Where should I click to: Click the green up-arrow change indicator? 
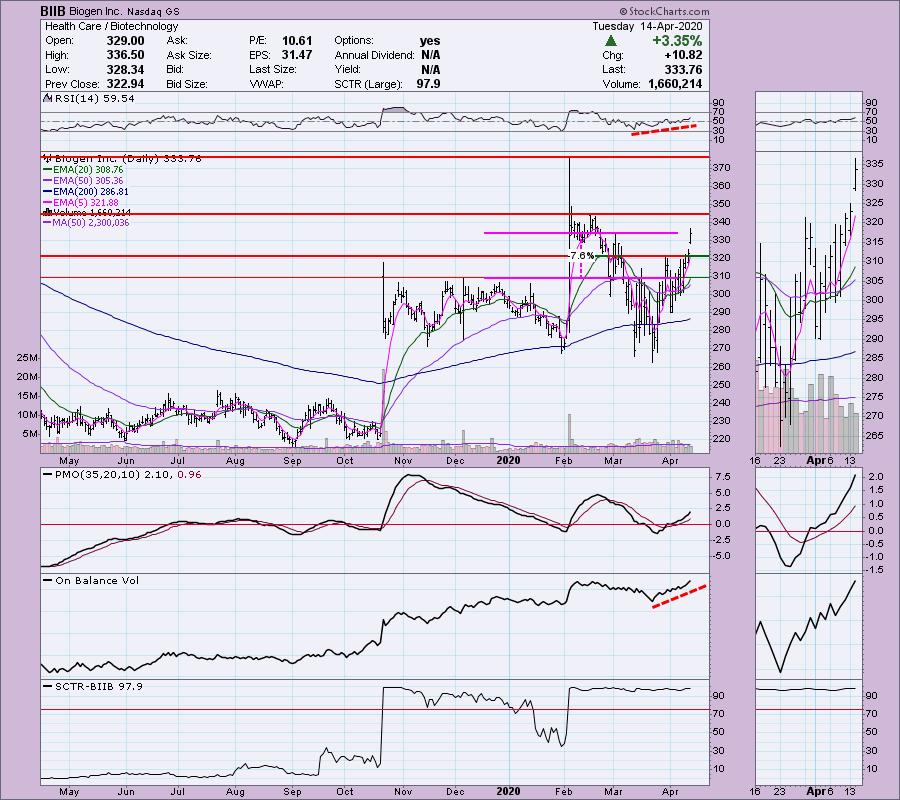click(x=611, y=41)
